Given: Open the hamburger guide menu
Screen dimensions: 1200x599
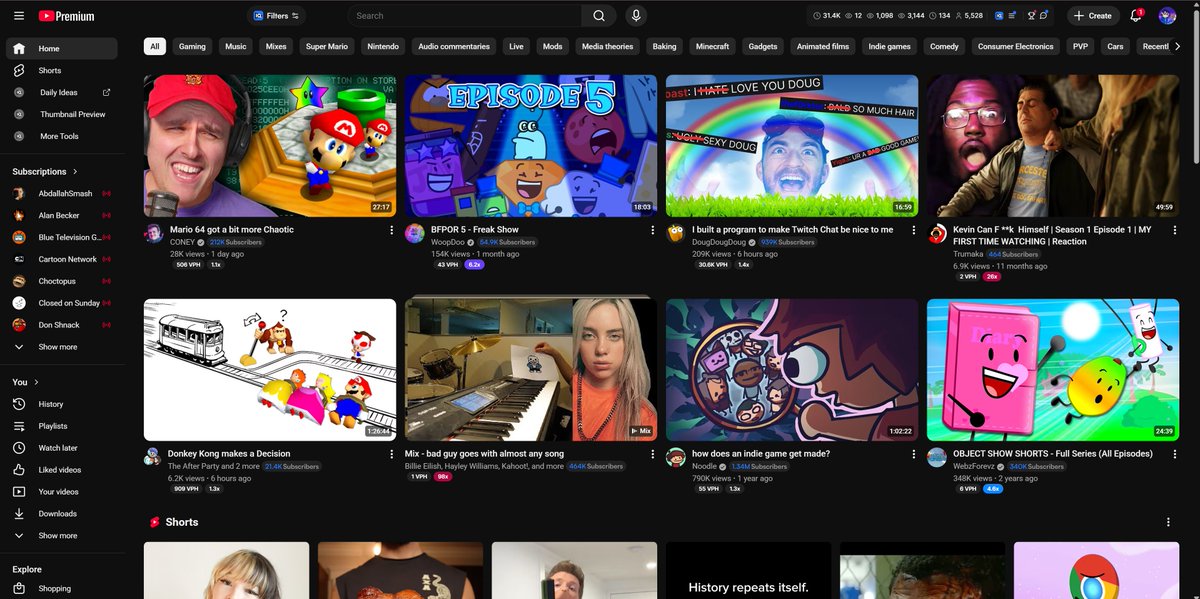Looking at the screenshot, I should click(19, 16).
